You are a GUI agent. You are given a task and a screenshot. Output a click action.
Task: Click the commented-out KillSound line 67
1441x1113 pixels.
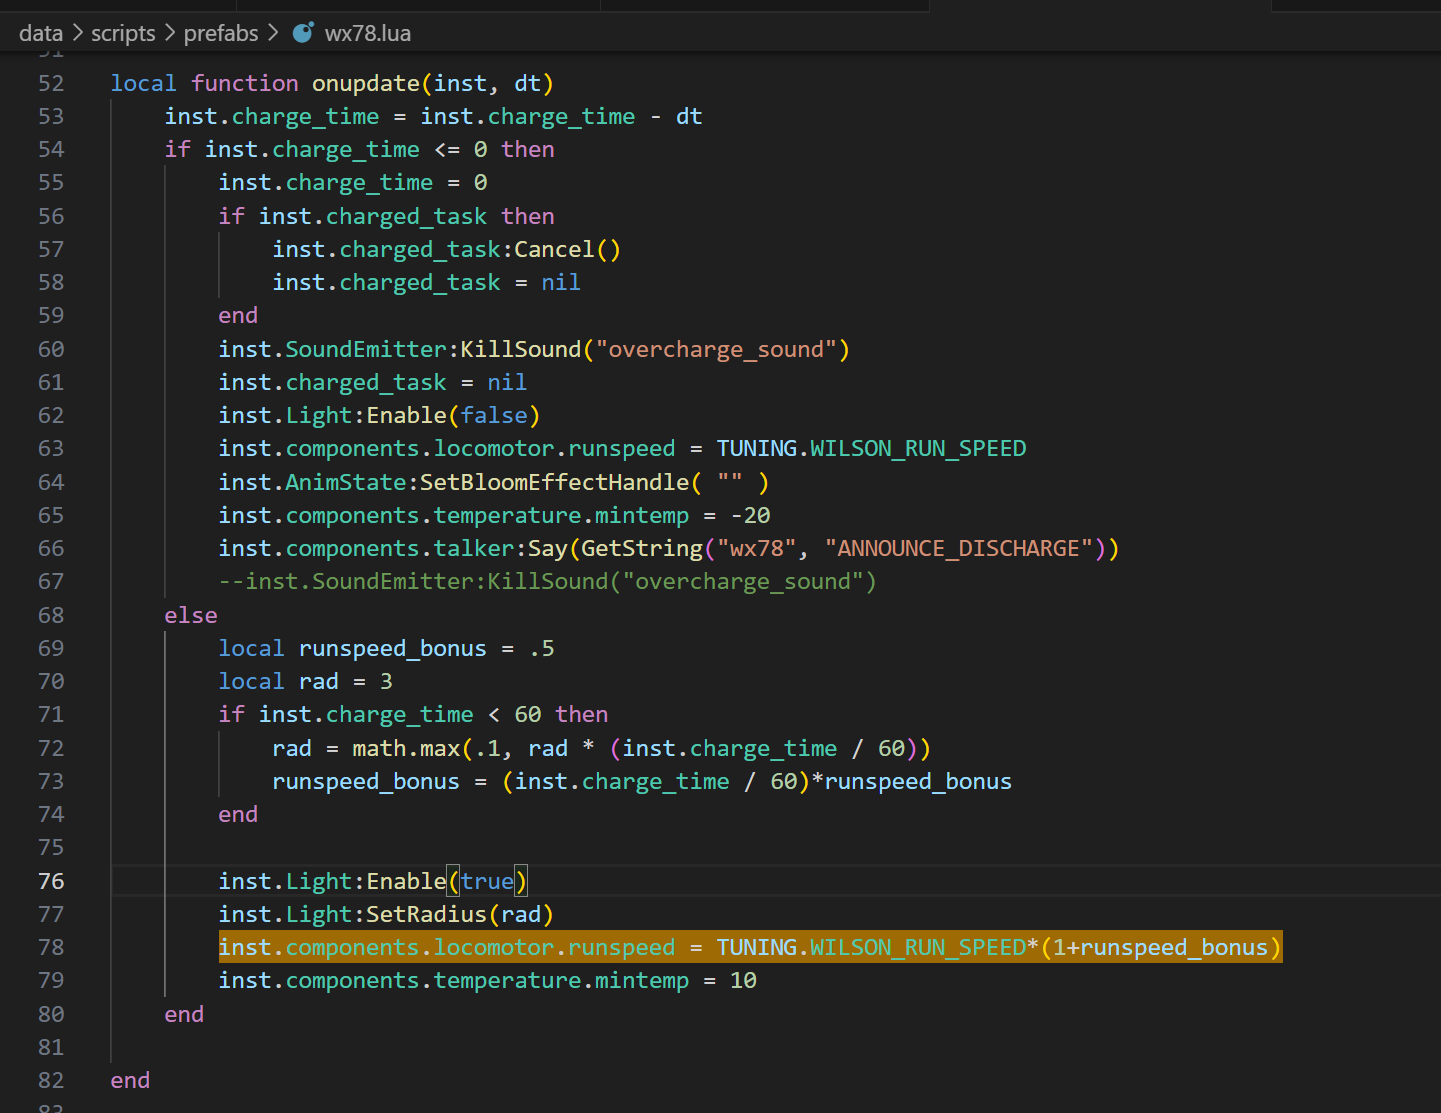547,581
